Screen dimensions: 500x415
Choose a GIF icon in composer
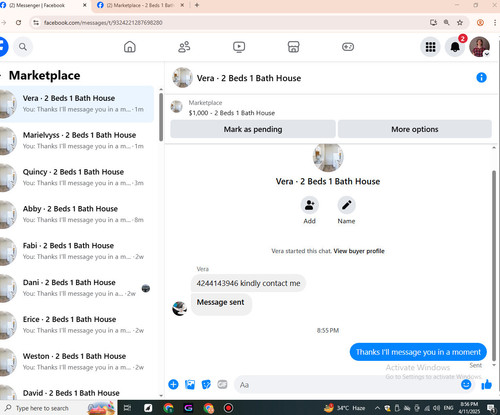point(222,384)
